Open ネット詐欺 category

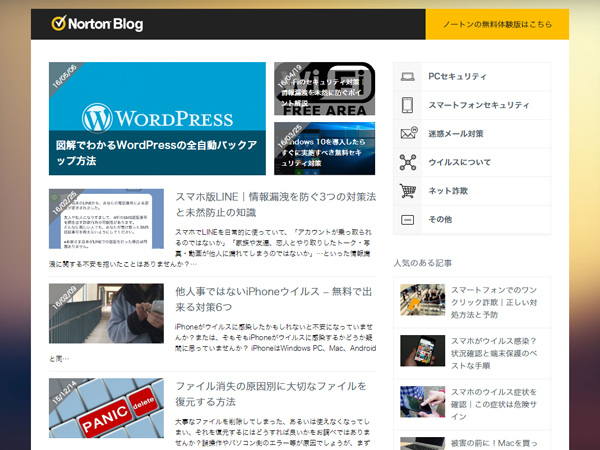coord(472,191)
